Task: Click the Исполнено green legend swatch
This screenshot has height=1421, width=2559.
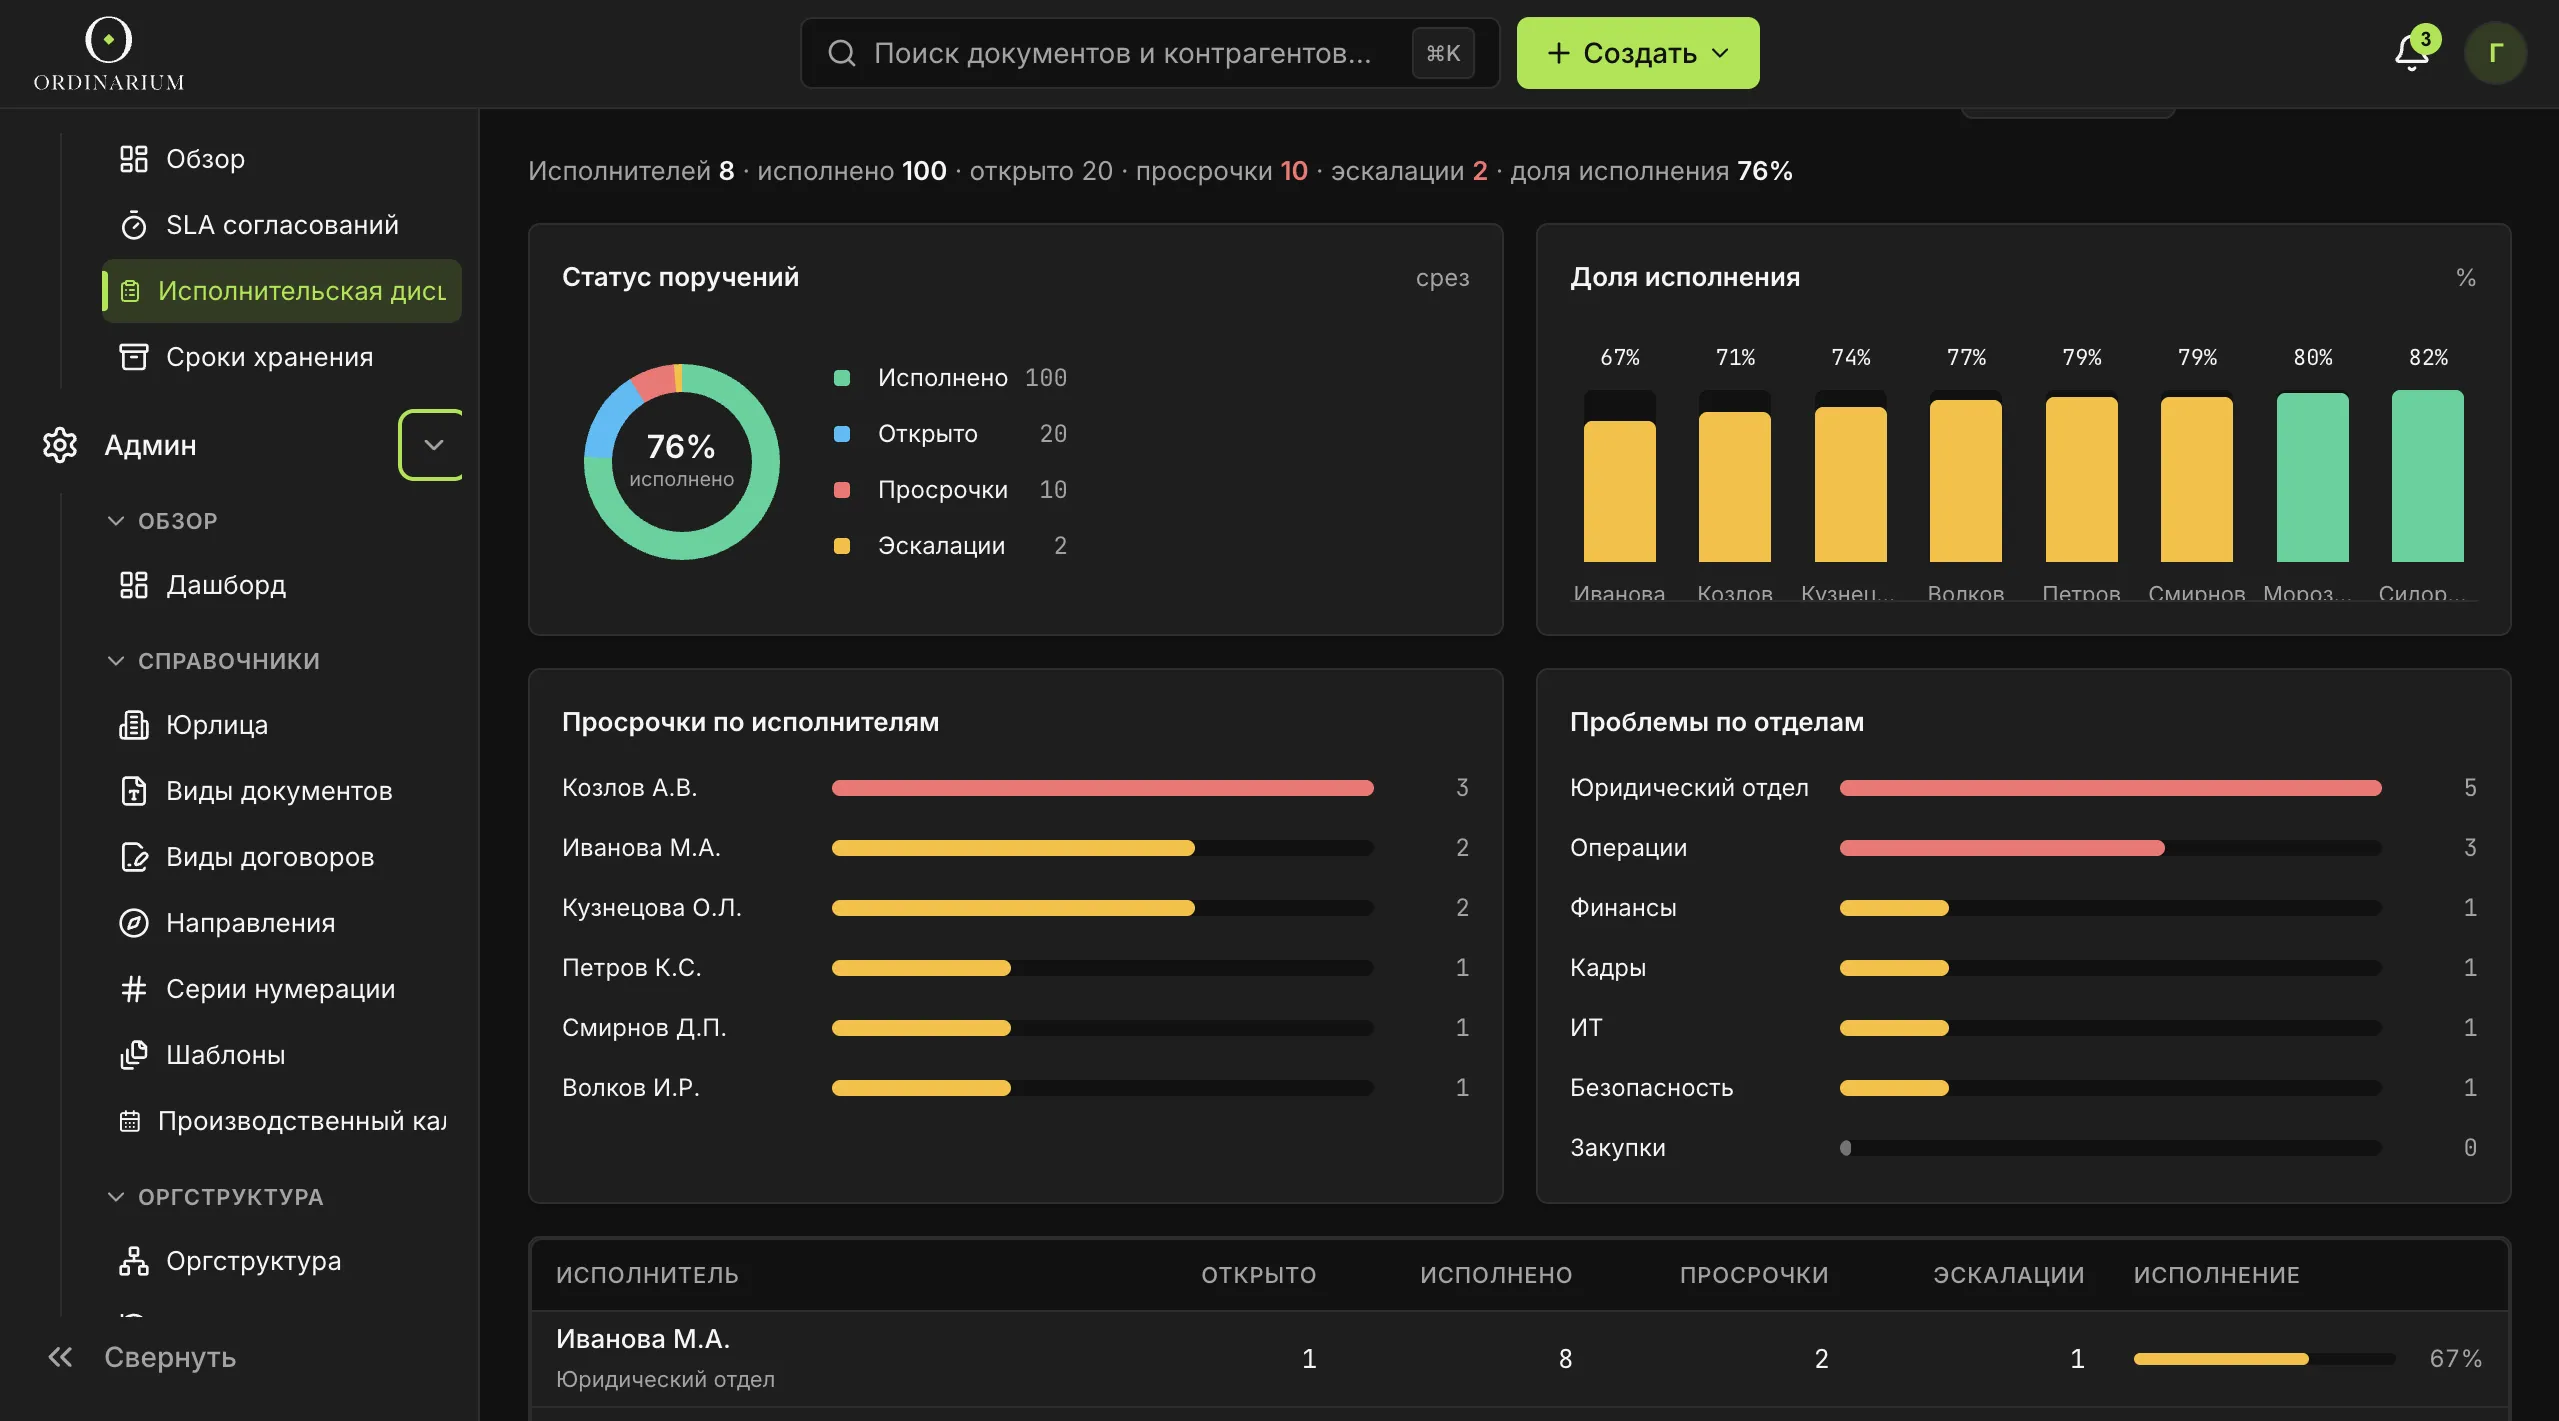Action: 842,378
